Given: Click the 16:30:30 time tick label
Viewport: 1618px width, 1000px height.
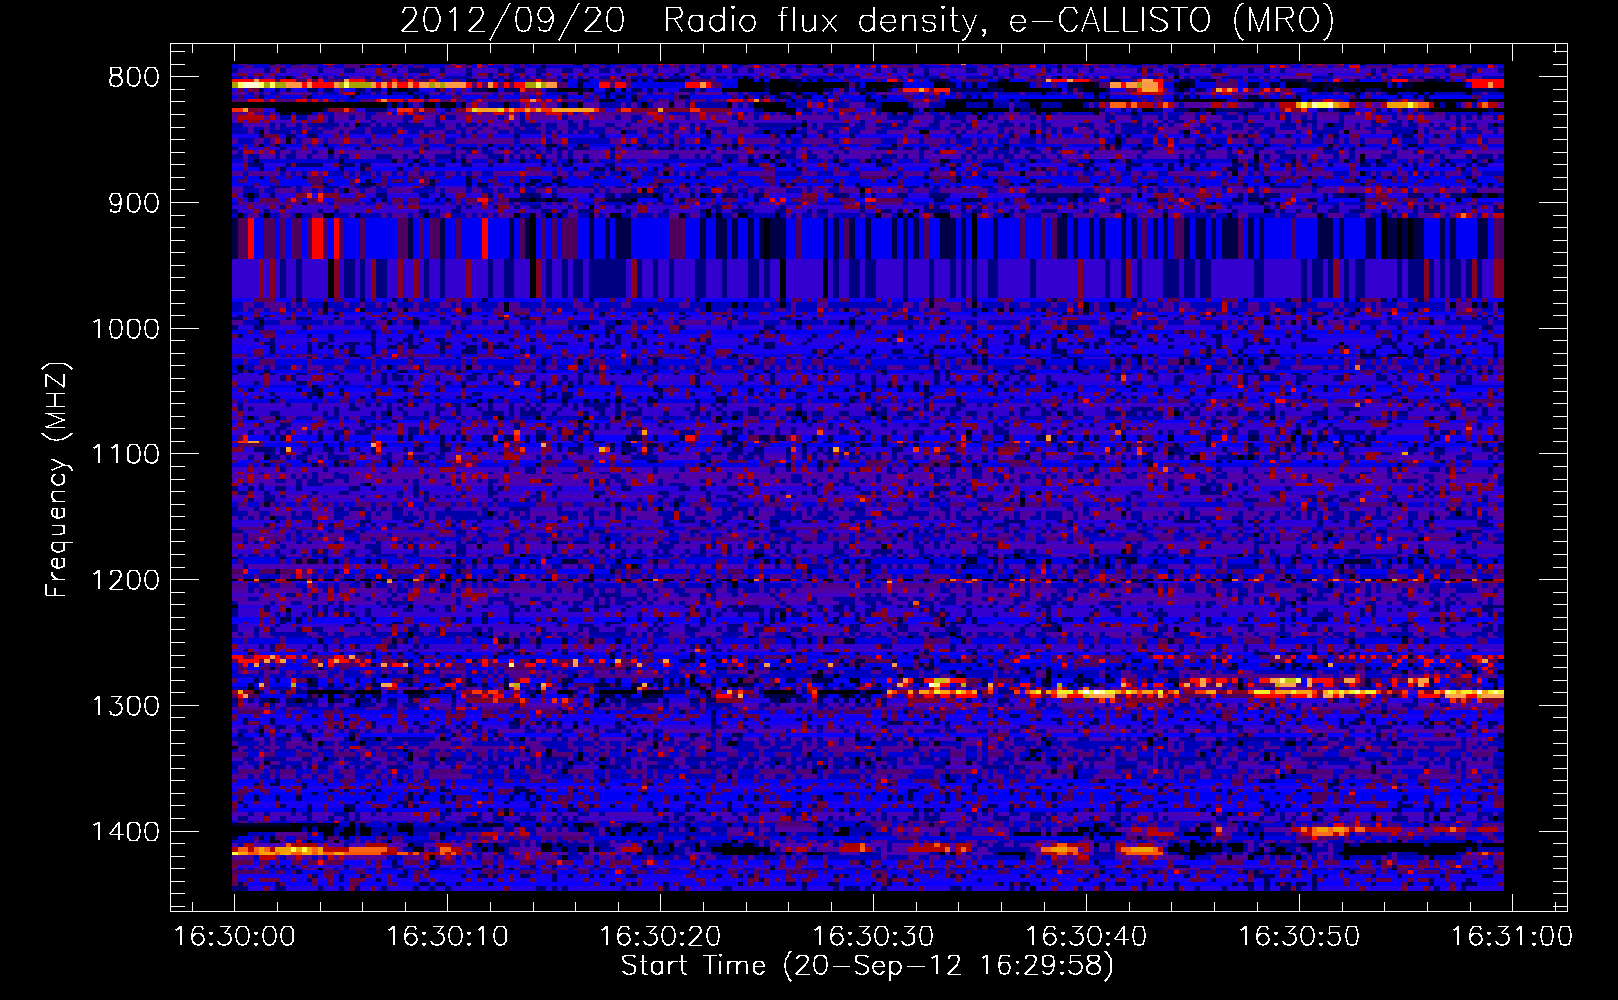Looking at the screenshot, I should coord(873,937).
